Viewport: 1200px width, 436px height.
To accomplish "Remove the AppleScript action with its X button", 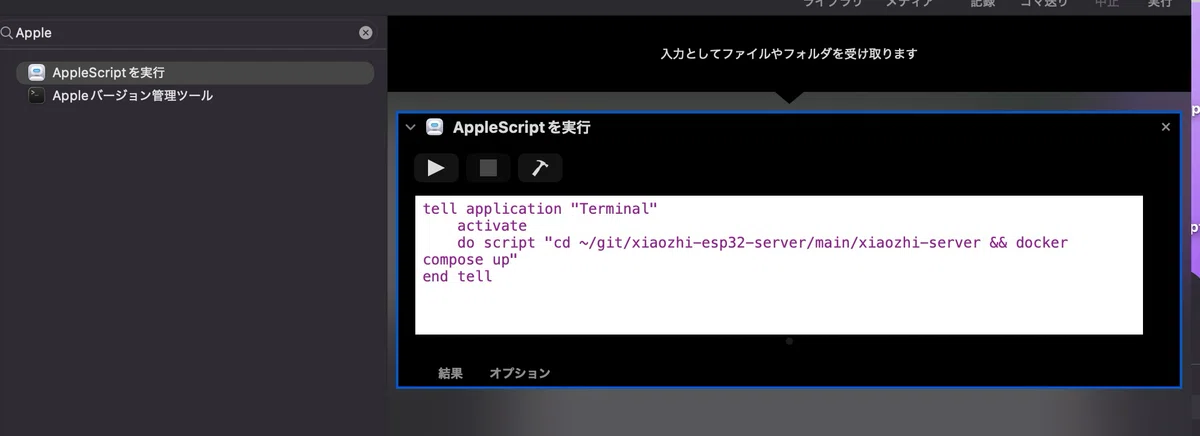I will click(1165, 127).
